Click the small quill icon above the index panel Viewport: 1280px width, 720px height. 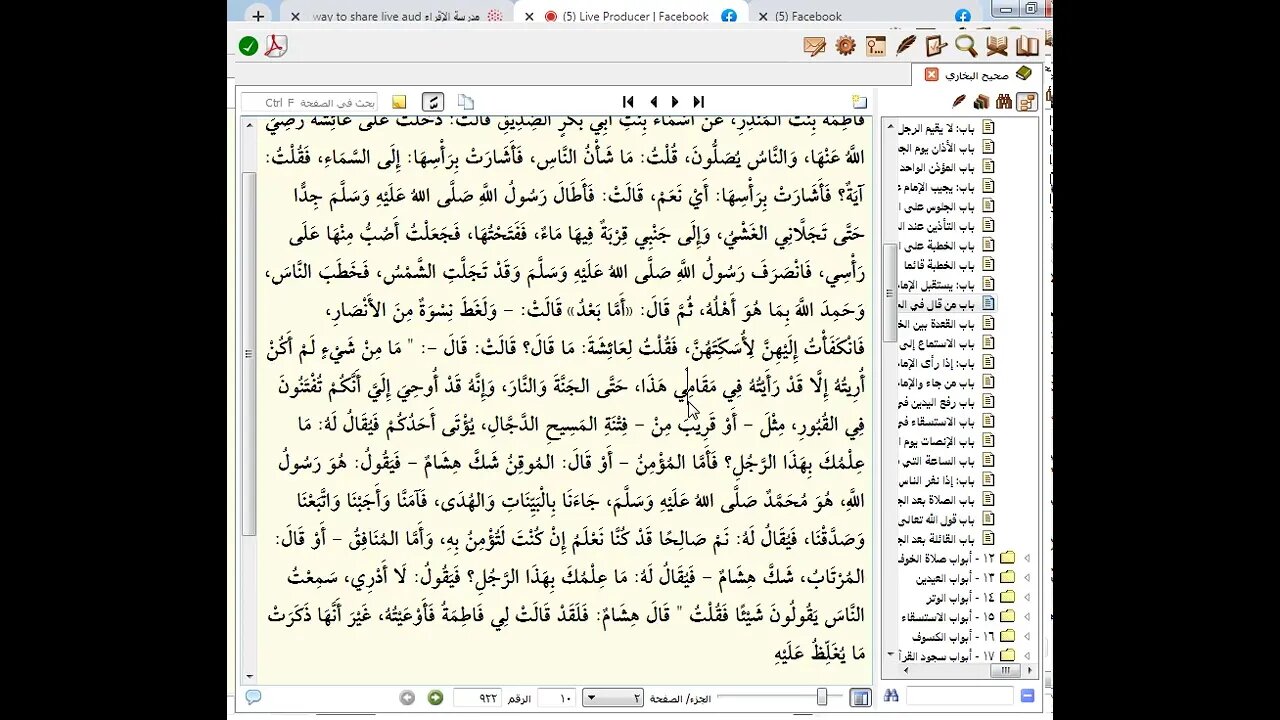click(x=959, y=101)
